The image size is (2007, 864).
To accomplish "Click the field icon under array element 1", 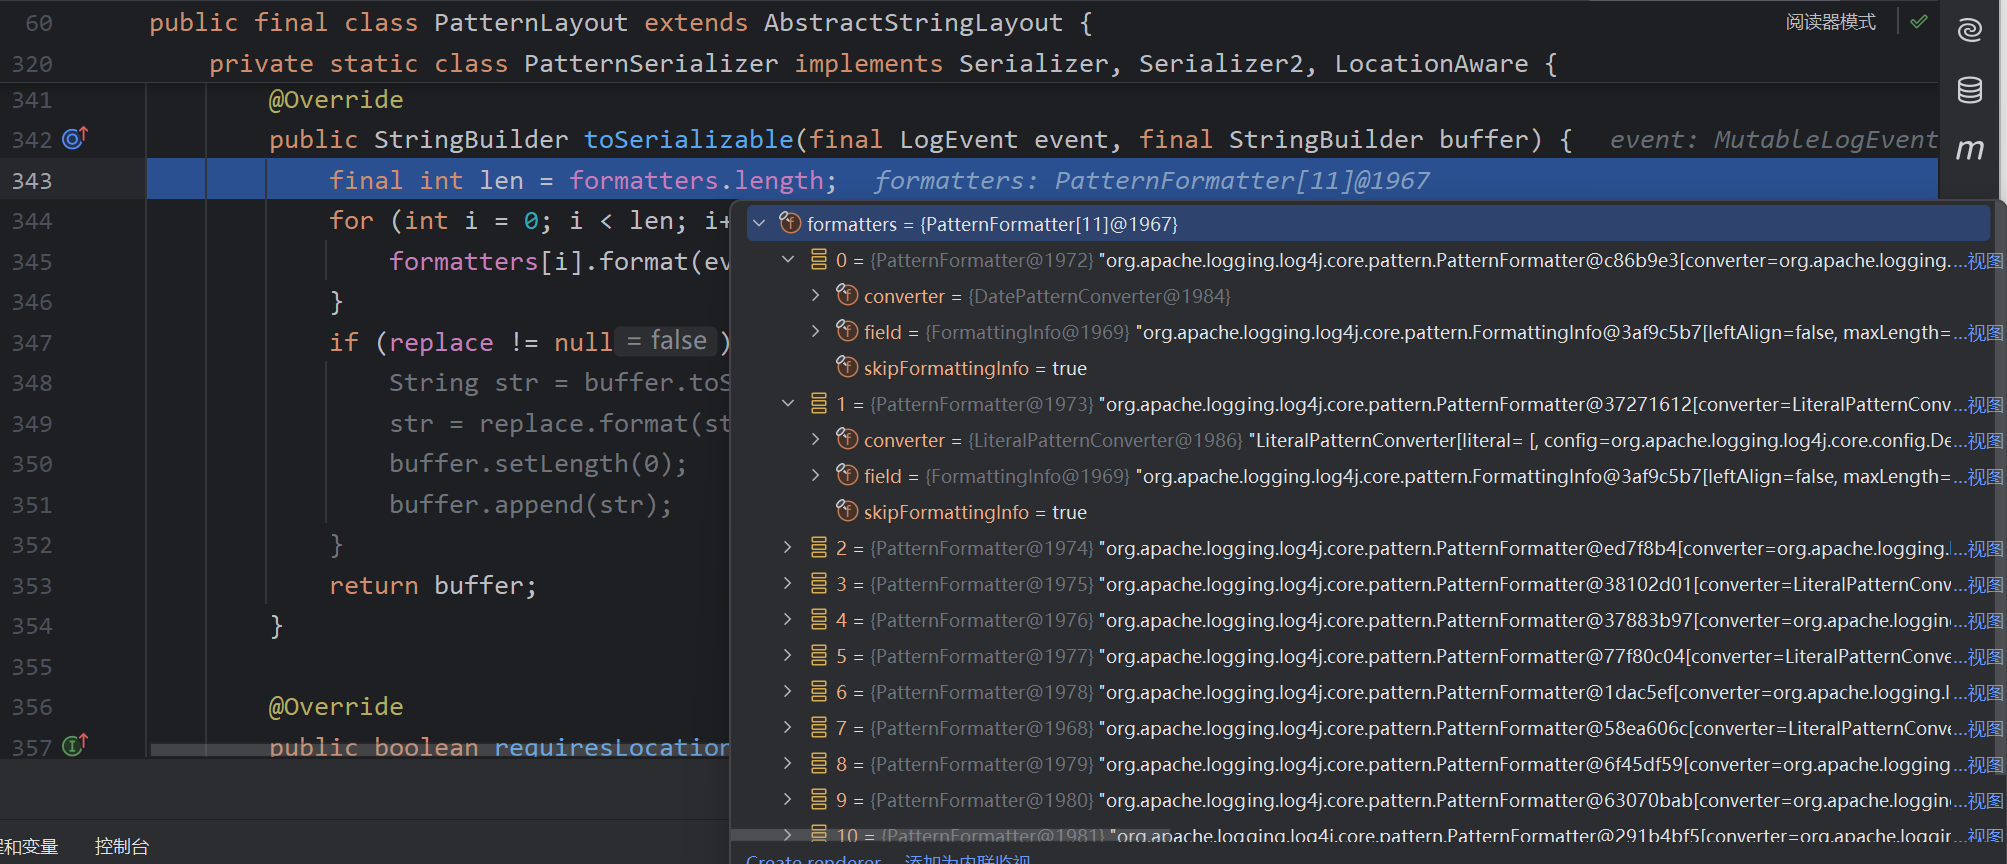I will click(x=847, y=475).
